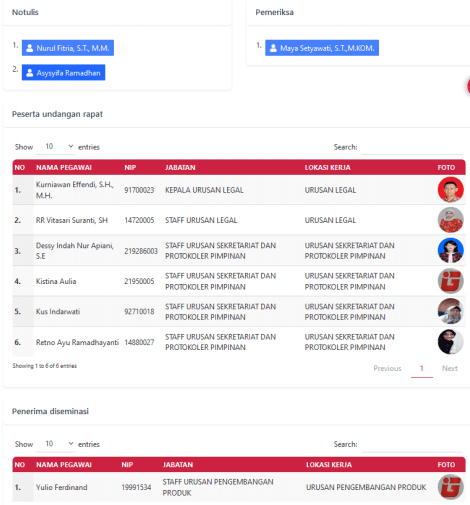The height and width of the screenshot is (505, 470).
Task: Sort Peserta table by NO column
Action: point(20,167)
